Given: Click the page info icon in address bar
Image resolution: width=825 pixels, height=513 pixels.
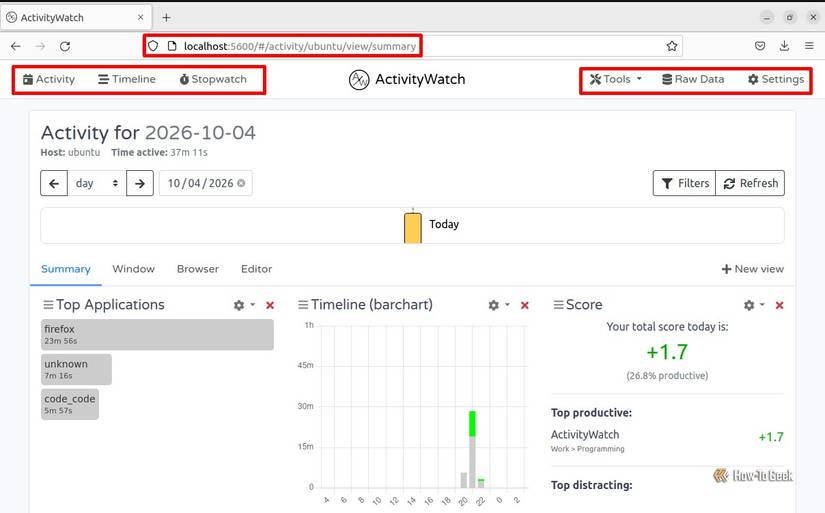Looking at the screenshot, I should pyautogui.click(x=172, y=46).
